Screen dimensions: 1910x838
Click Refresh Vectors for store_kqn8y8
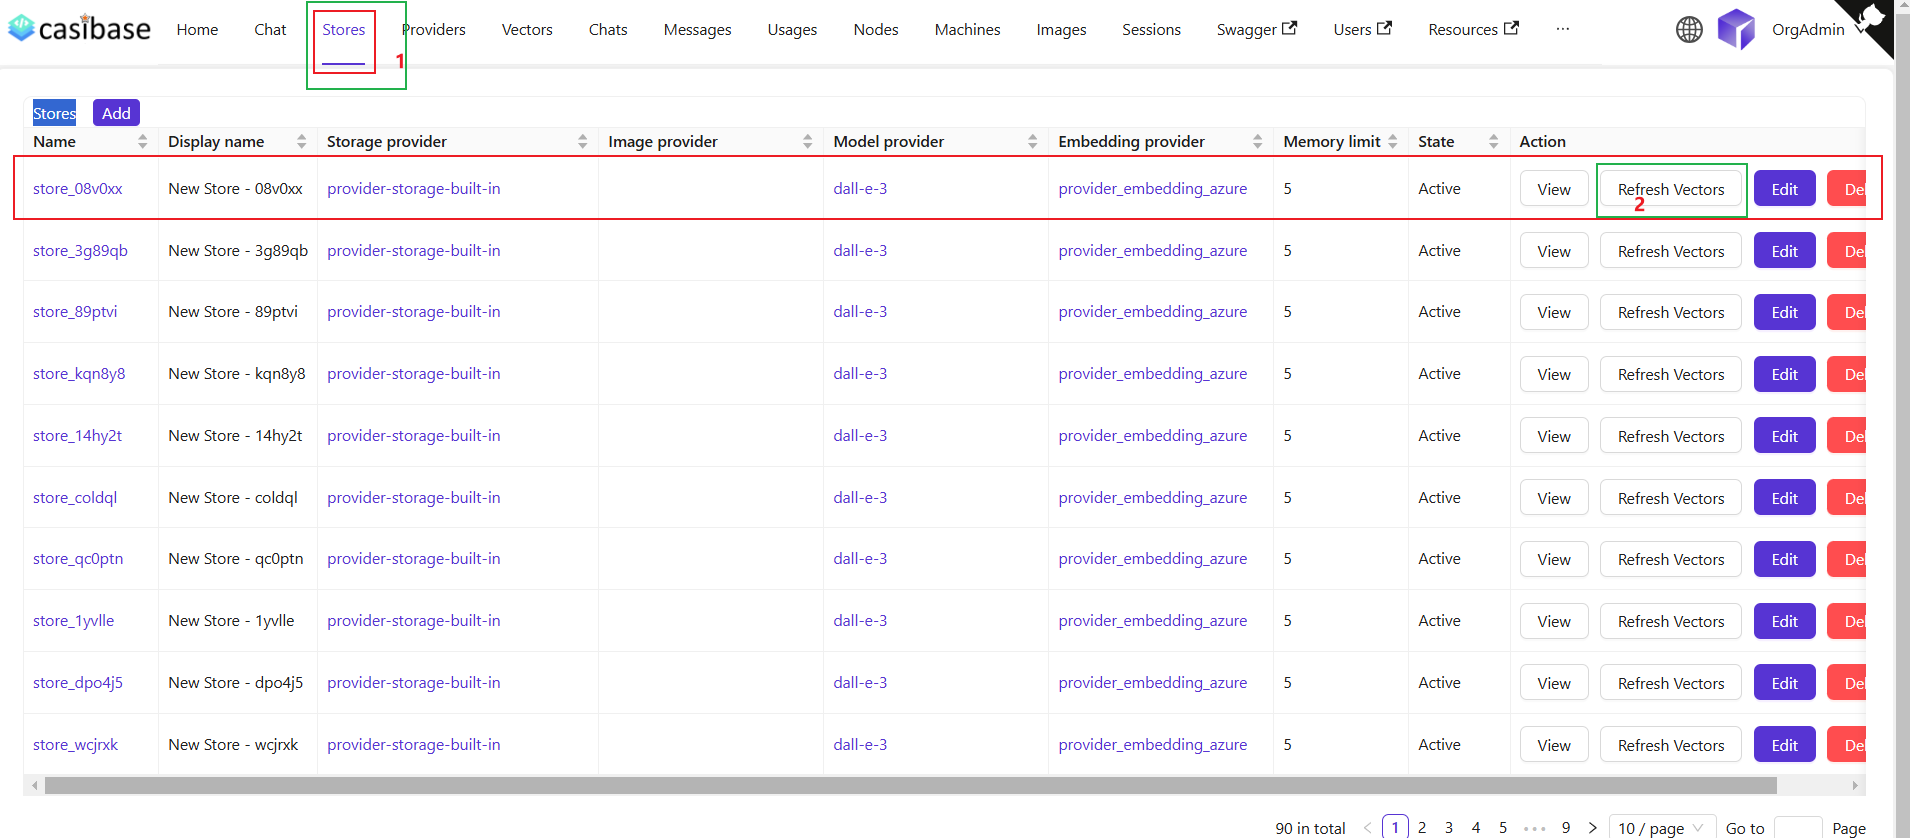pyautogui.click(x=1670, y=375)
